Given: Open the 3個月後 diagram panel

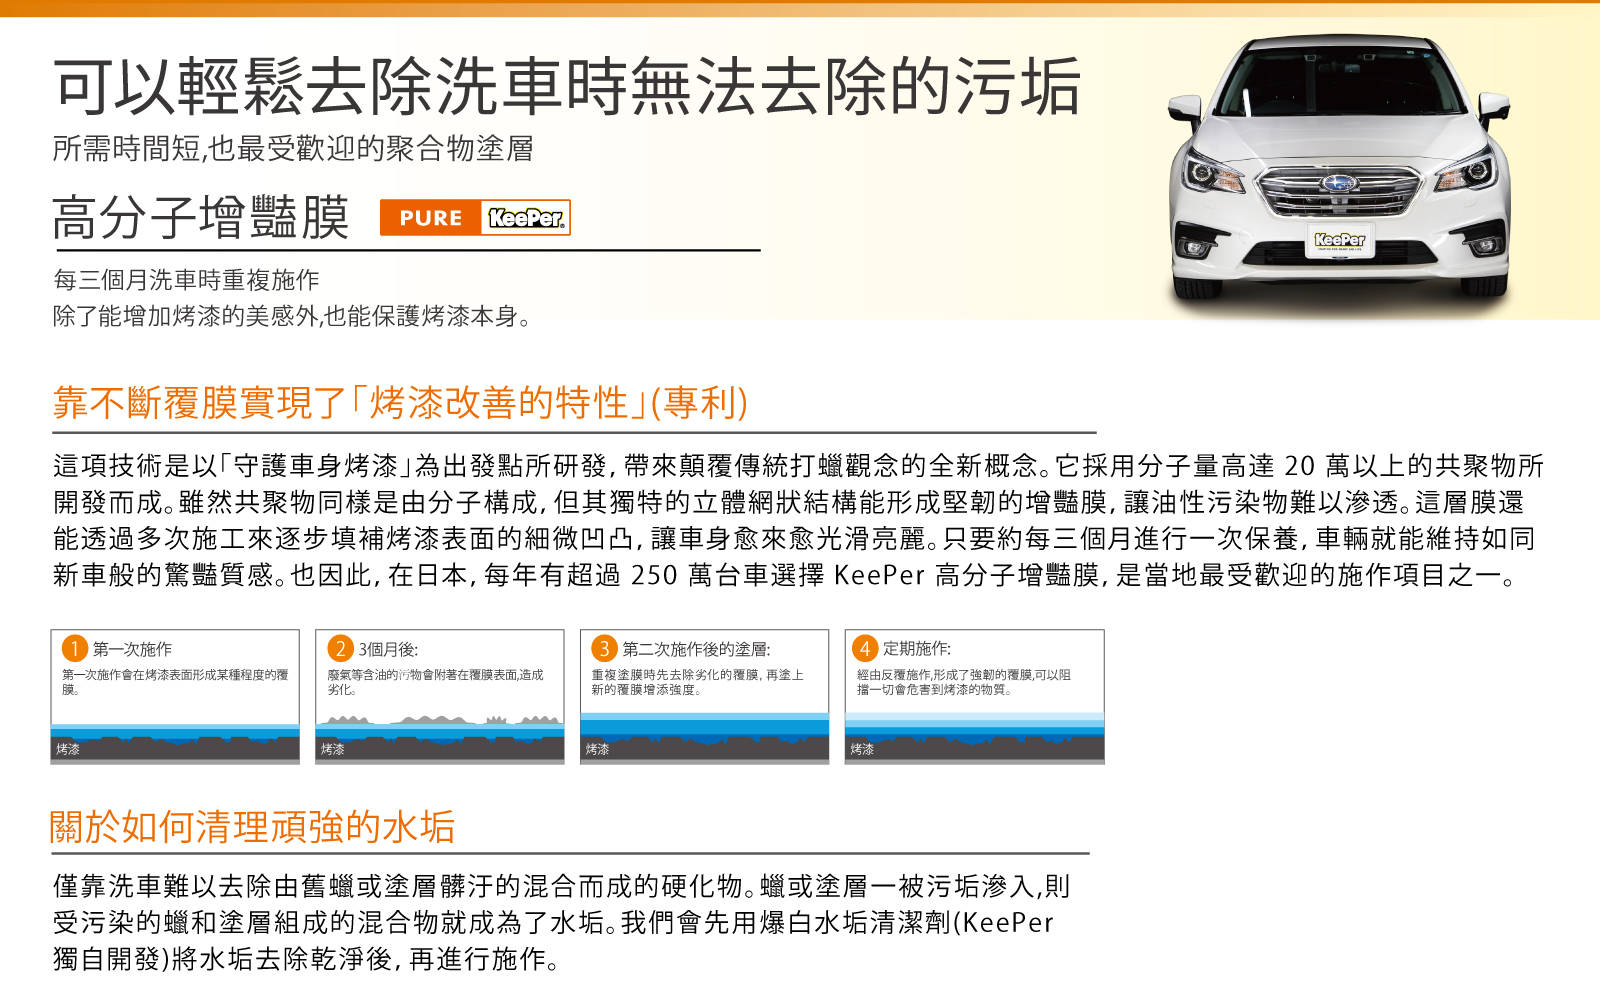Looking at the screenshot, I should (x=440, y=697).
